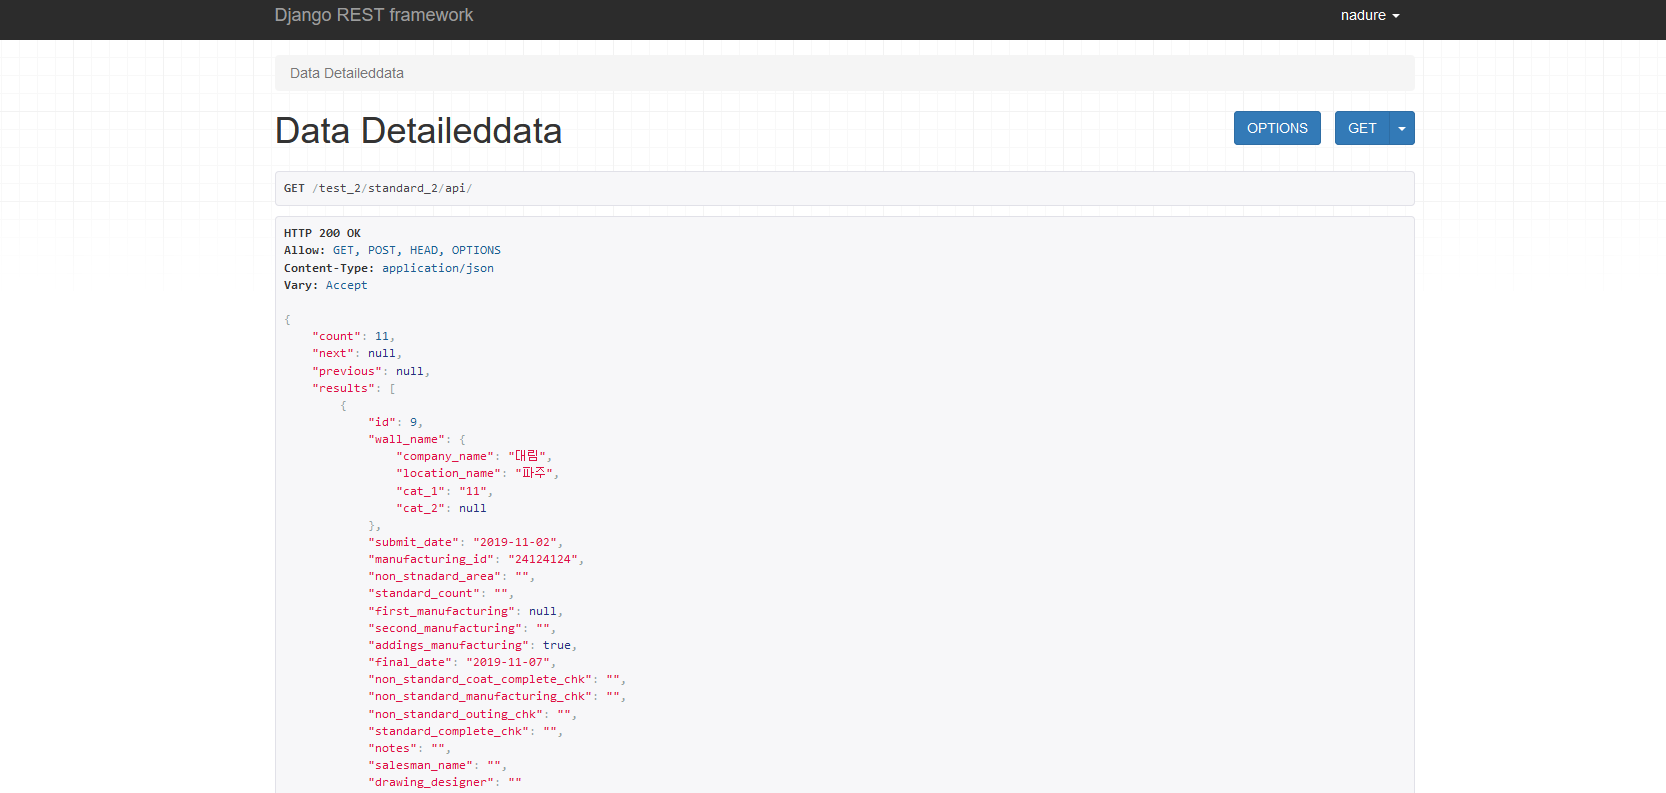This screenshot has height=793, width=1666.
Task: Select the Vary Accept header line
Action: (x=325, y=285)
